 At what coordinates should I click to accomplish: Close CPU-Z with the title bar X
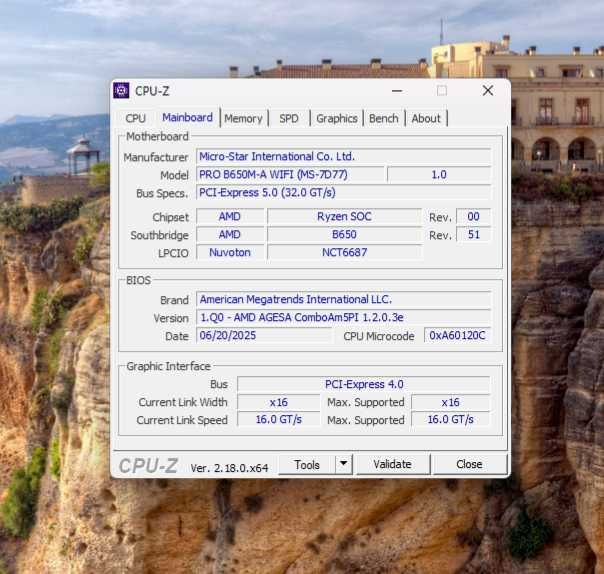[x=488, y=91]
